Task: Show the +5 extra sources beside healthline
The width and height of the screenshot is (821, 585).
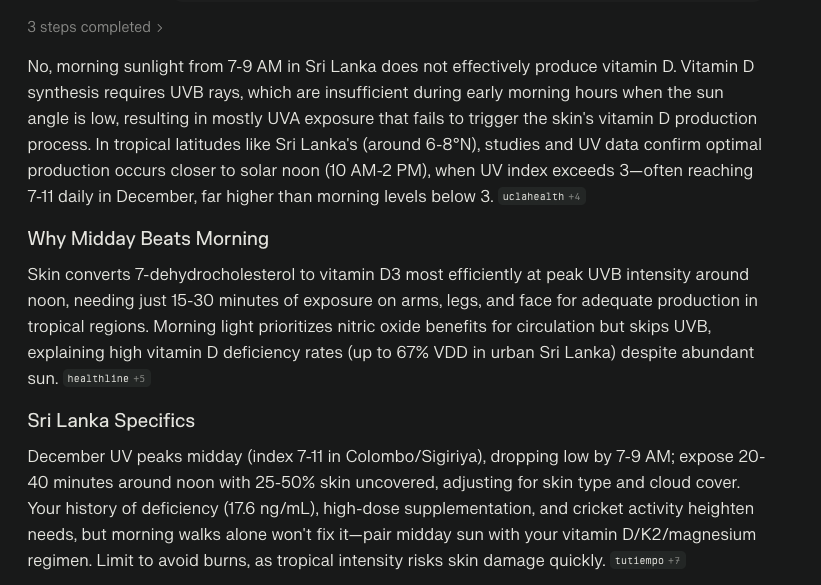Action: tap(139, 379)
